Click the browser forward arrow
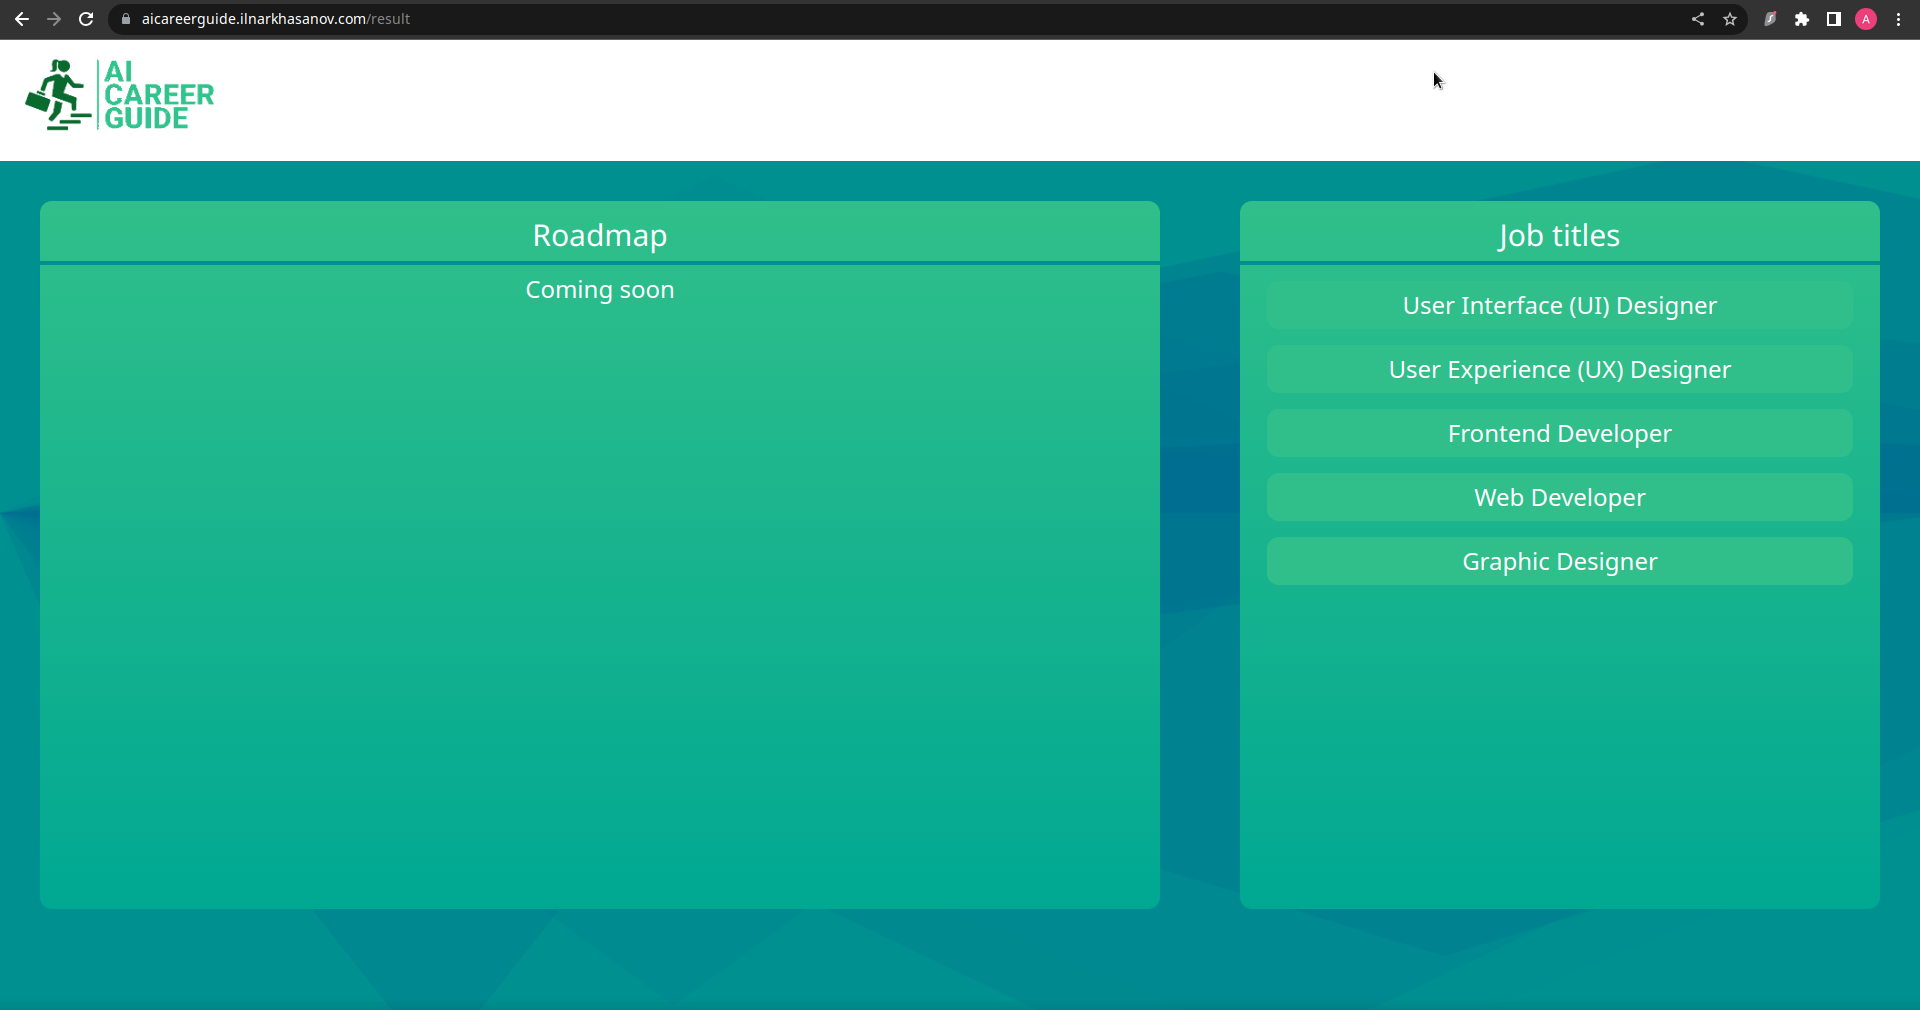This screenshot has width=1920, height=1010. tap(54, 19)
